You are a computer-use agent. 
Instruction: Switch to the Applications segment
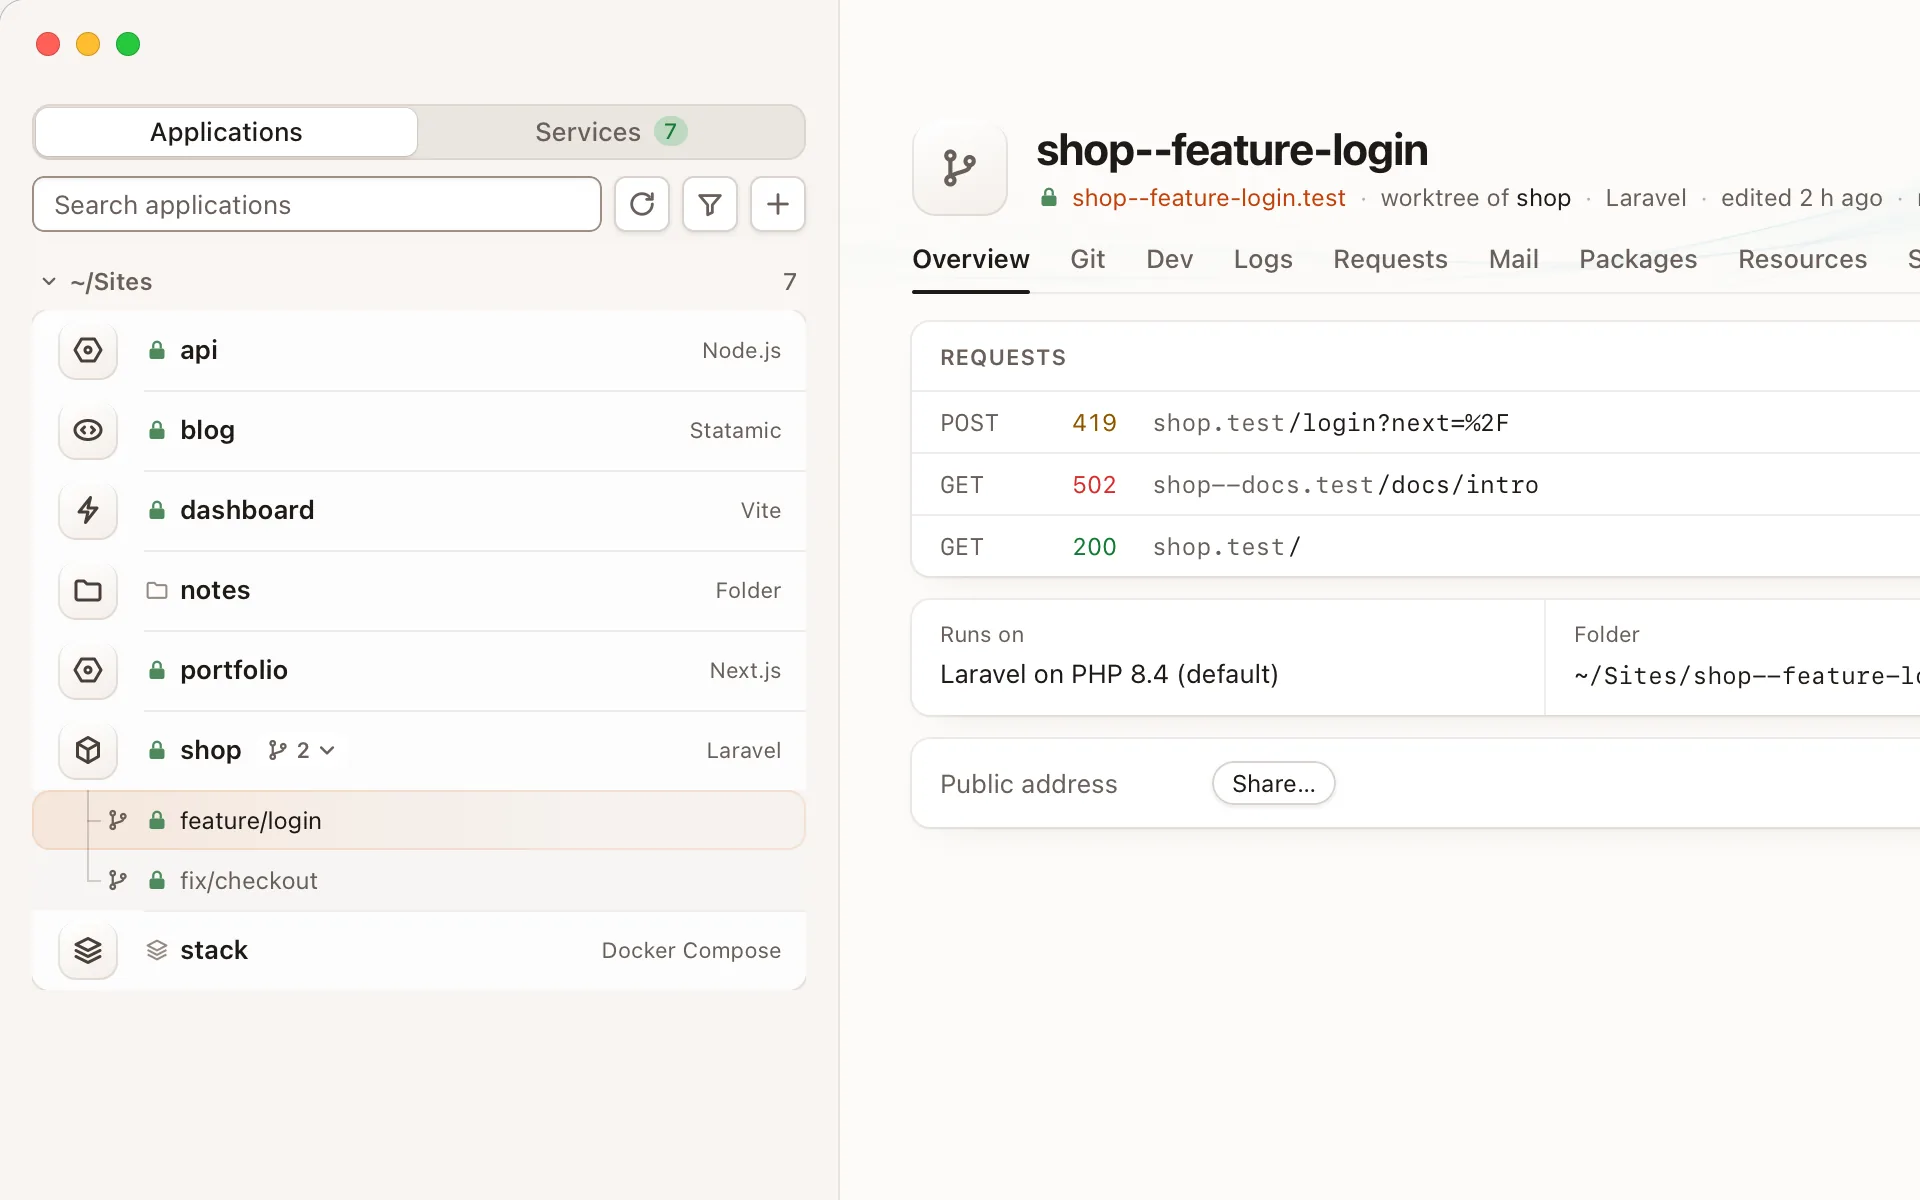226,132
